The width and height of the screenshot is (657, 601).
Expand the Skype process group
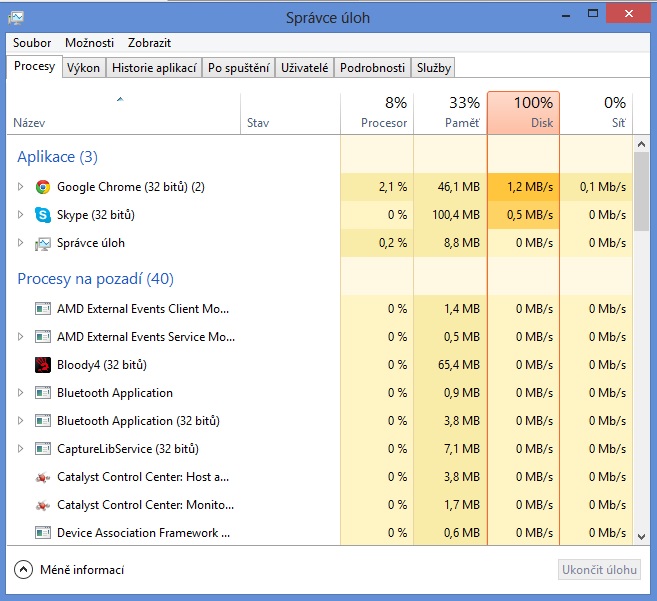(x=20, y=215)
